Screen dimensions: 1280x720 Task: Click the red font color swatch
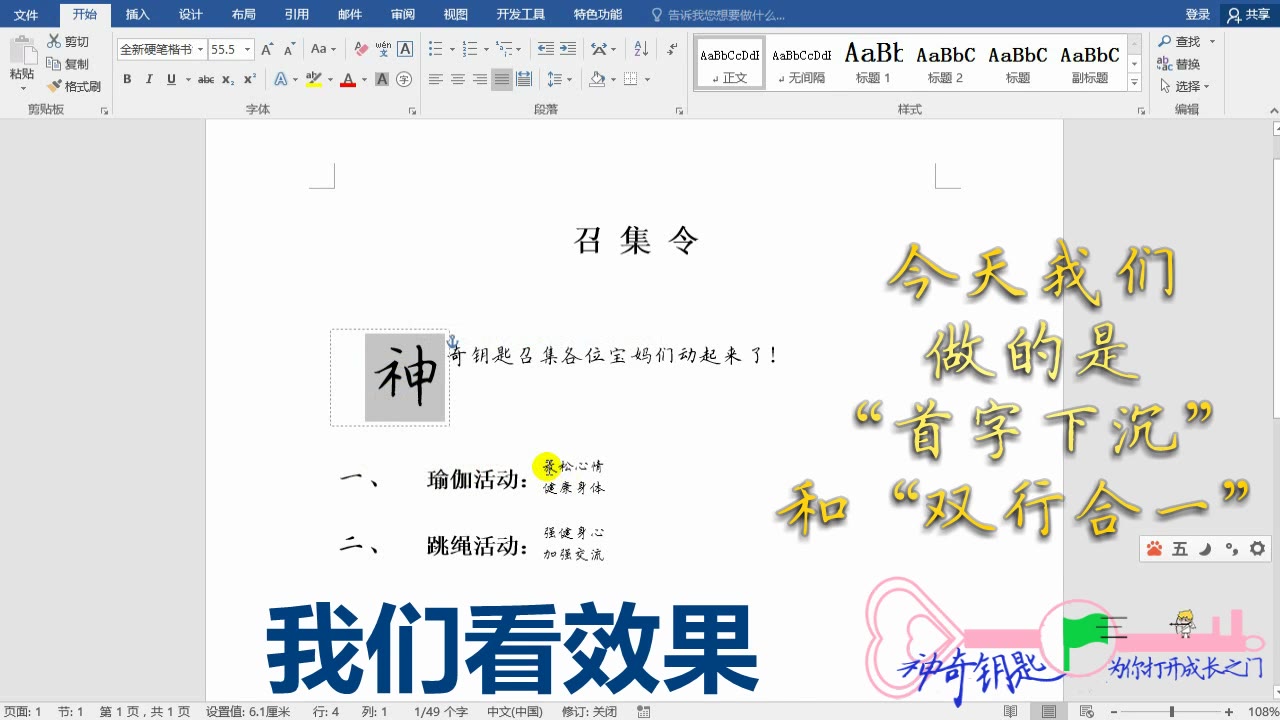click(348, 79)
